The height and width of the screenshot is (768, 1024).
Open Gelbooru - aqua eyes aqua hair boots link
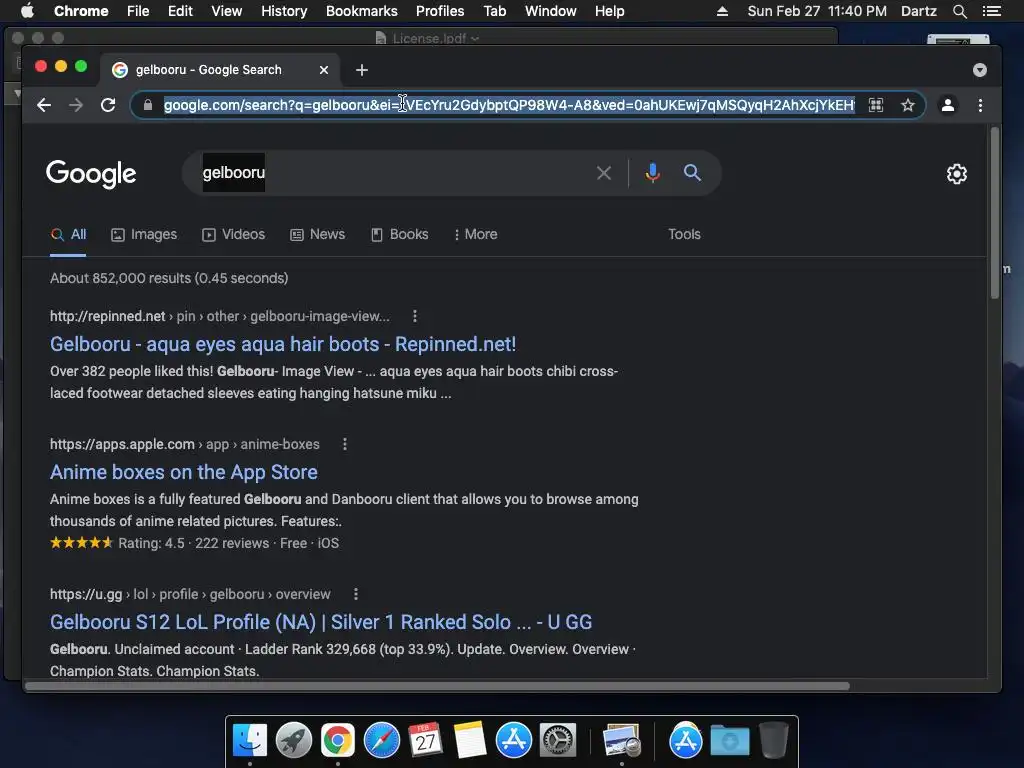click(283, 344)
